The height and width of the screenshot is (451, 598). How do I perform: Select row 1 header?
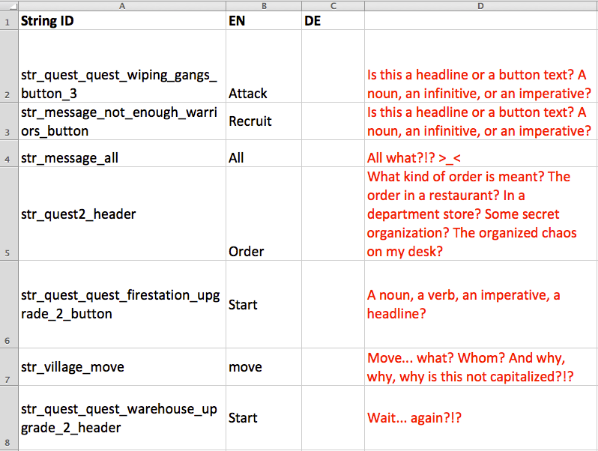9,20
